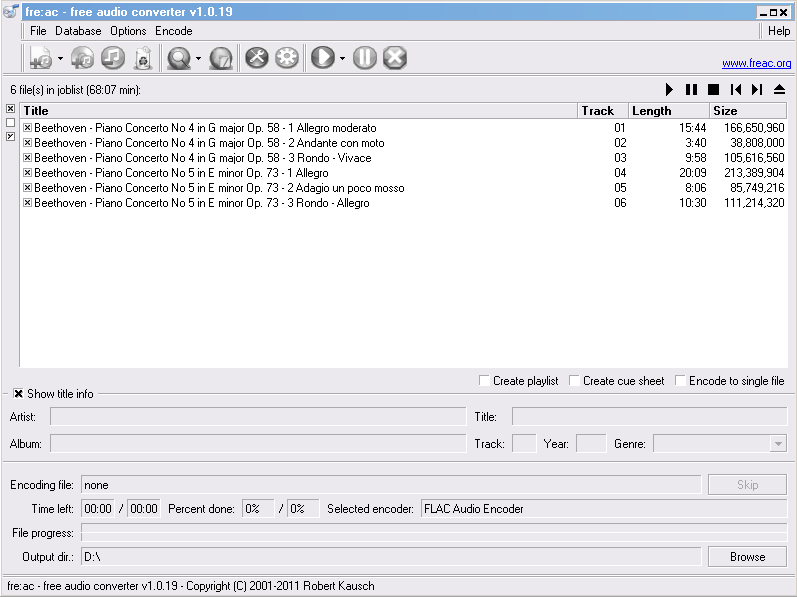The width and height of the screenshot is (797, 597).
Task: Click into the Artist field
Action: [x=258, y=417]
